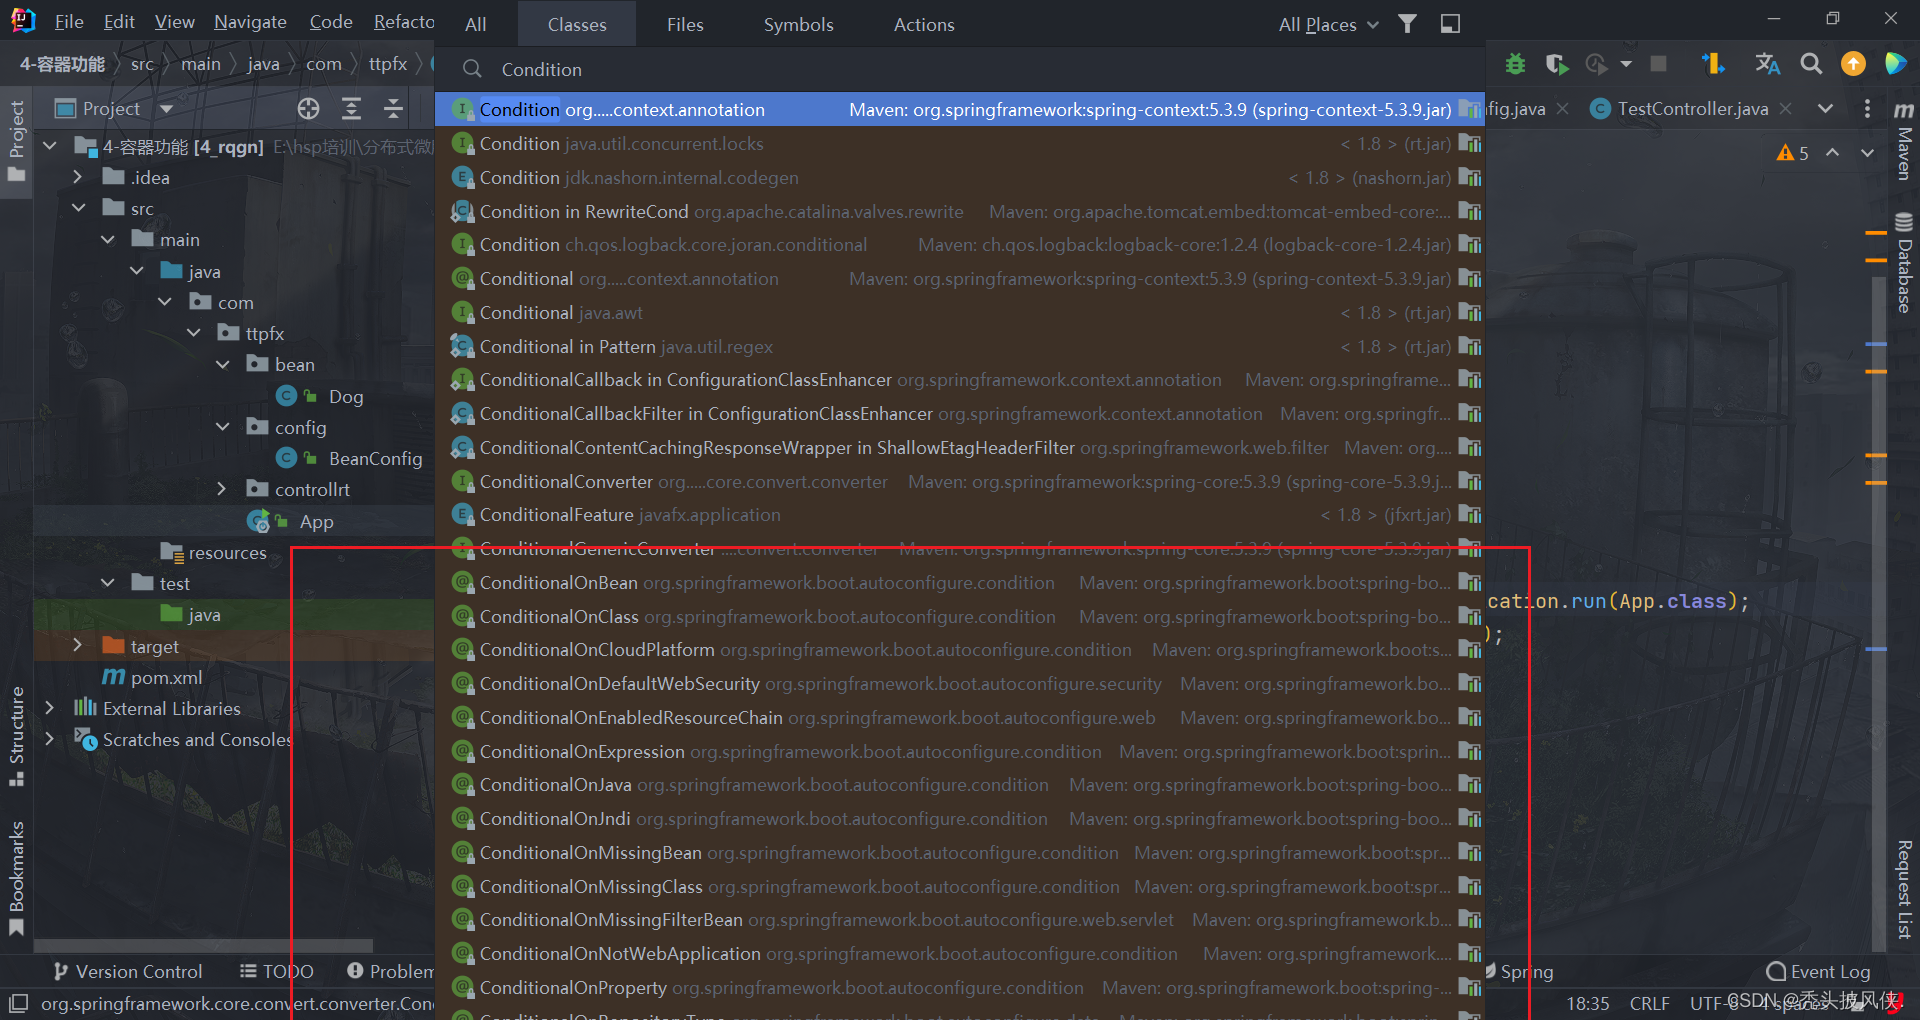The height and width of the screenshot is (1020, 1920).
Task: Open search results in Find tool window
Action: tap(1450, 24)
